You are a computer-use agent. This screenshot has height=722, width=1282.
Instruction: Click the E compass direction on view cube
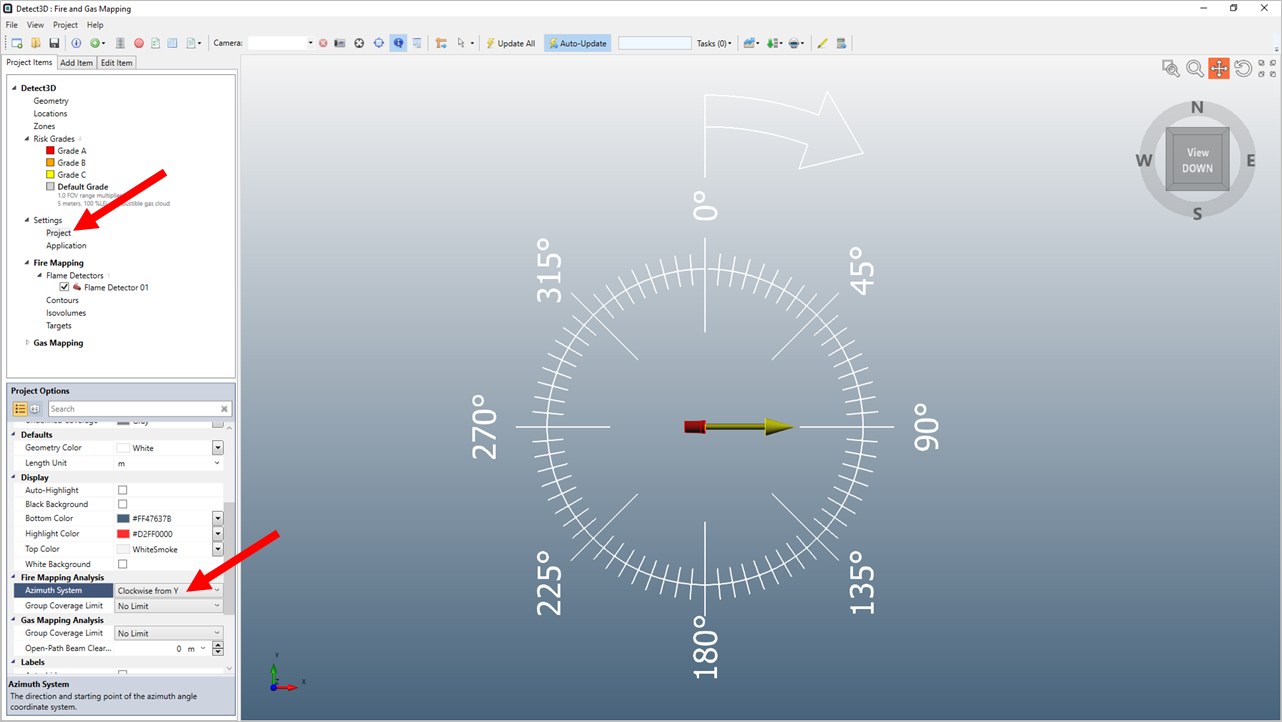[x=1250, y=160]
